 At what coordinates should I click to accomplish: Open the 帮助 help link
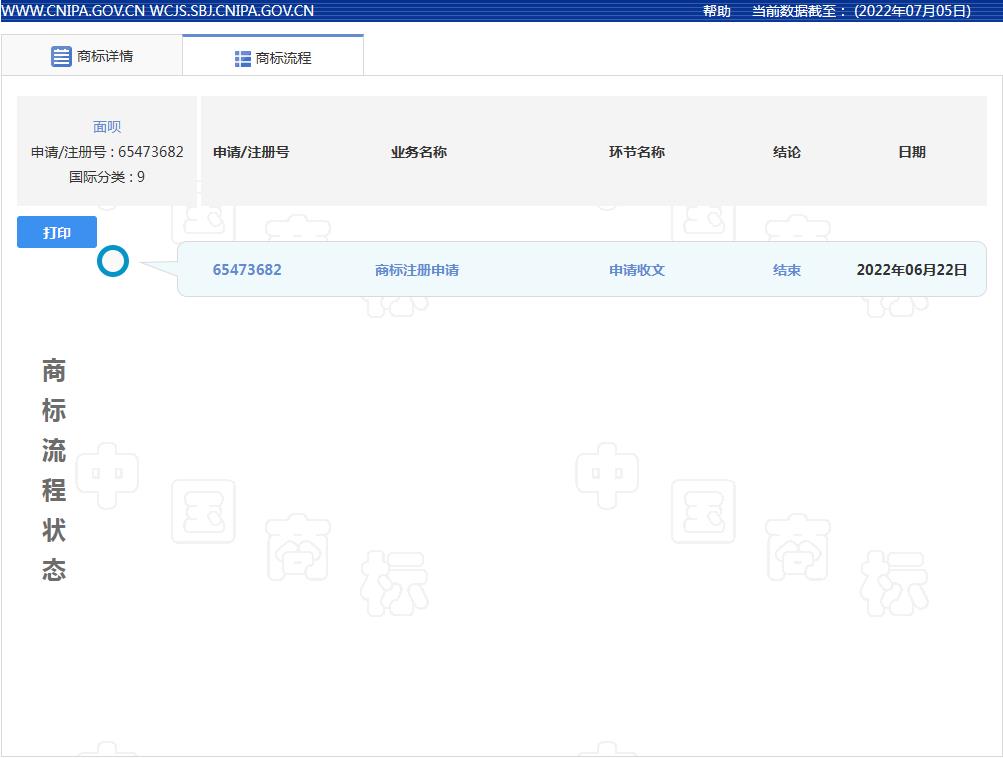point(716,11)
